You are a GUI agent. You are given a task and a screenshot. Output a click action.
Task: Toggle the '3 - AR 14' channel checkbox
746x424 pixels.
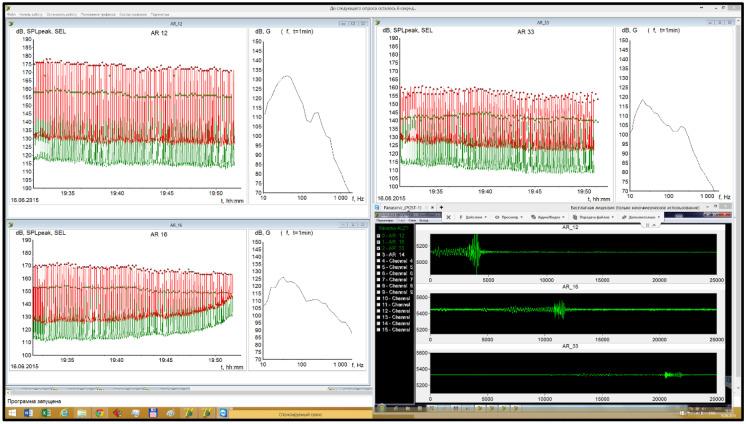(x=378, y=255)
